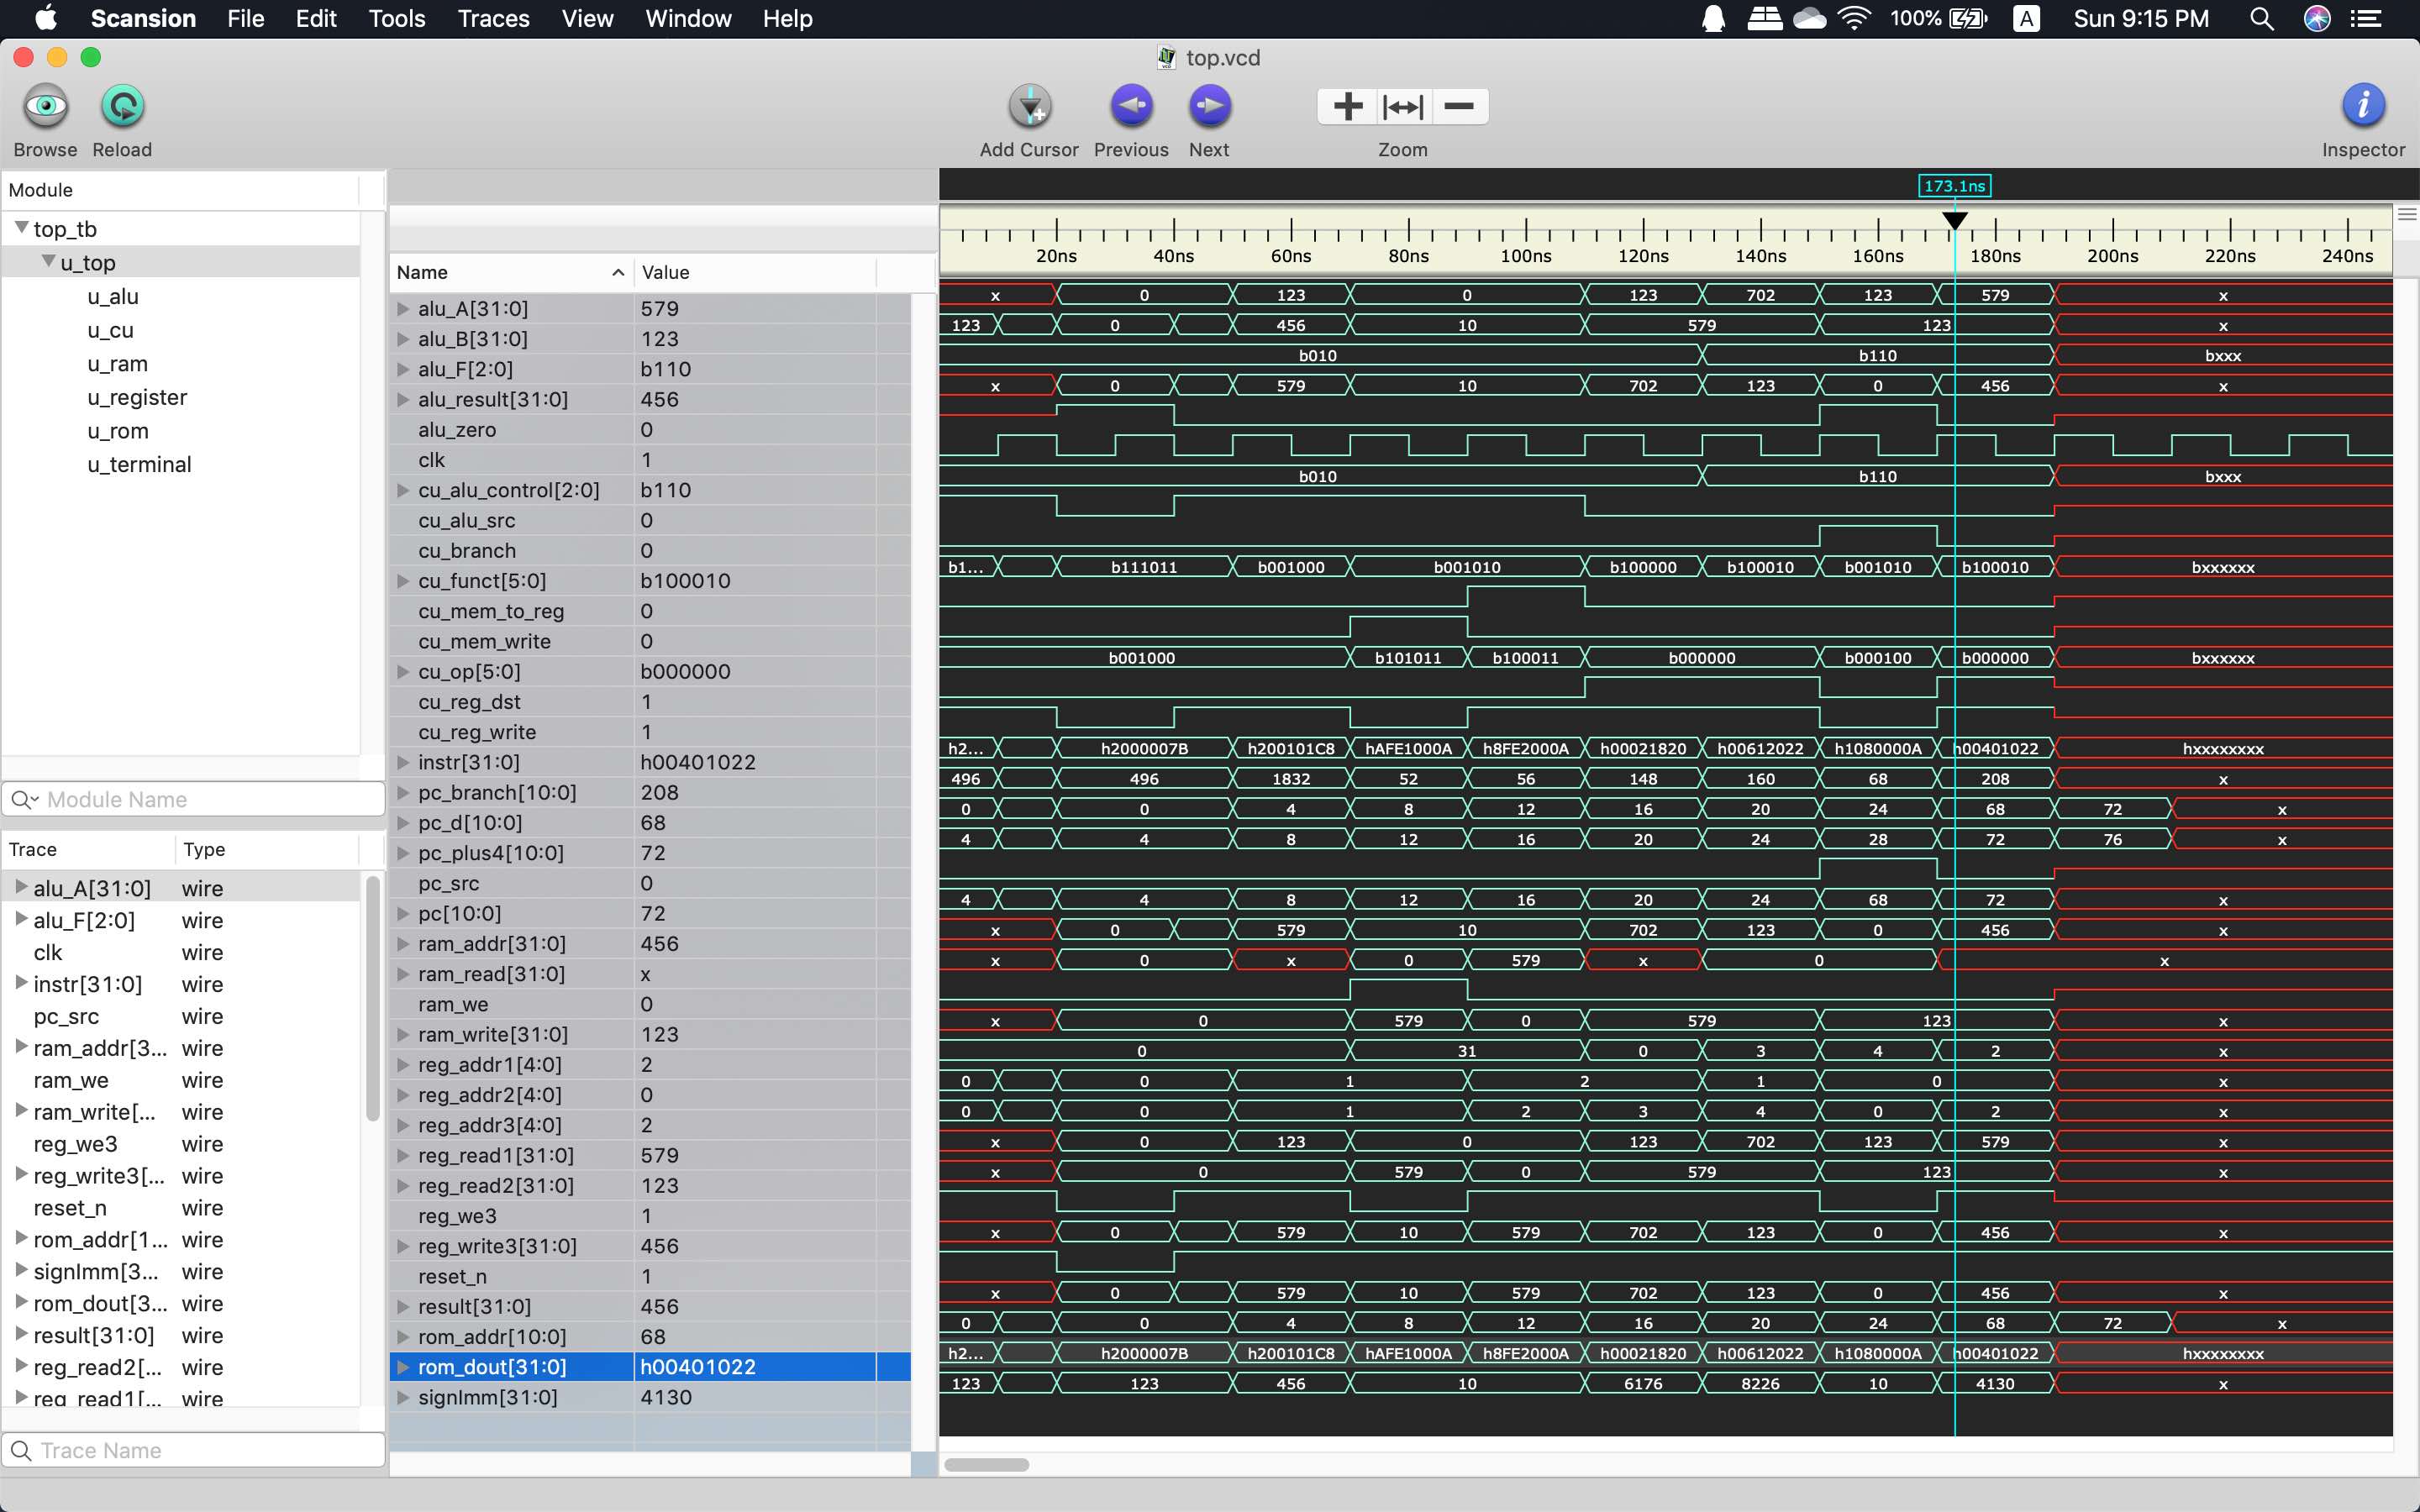Collapse the u_top module node

click(48, 261)
